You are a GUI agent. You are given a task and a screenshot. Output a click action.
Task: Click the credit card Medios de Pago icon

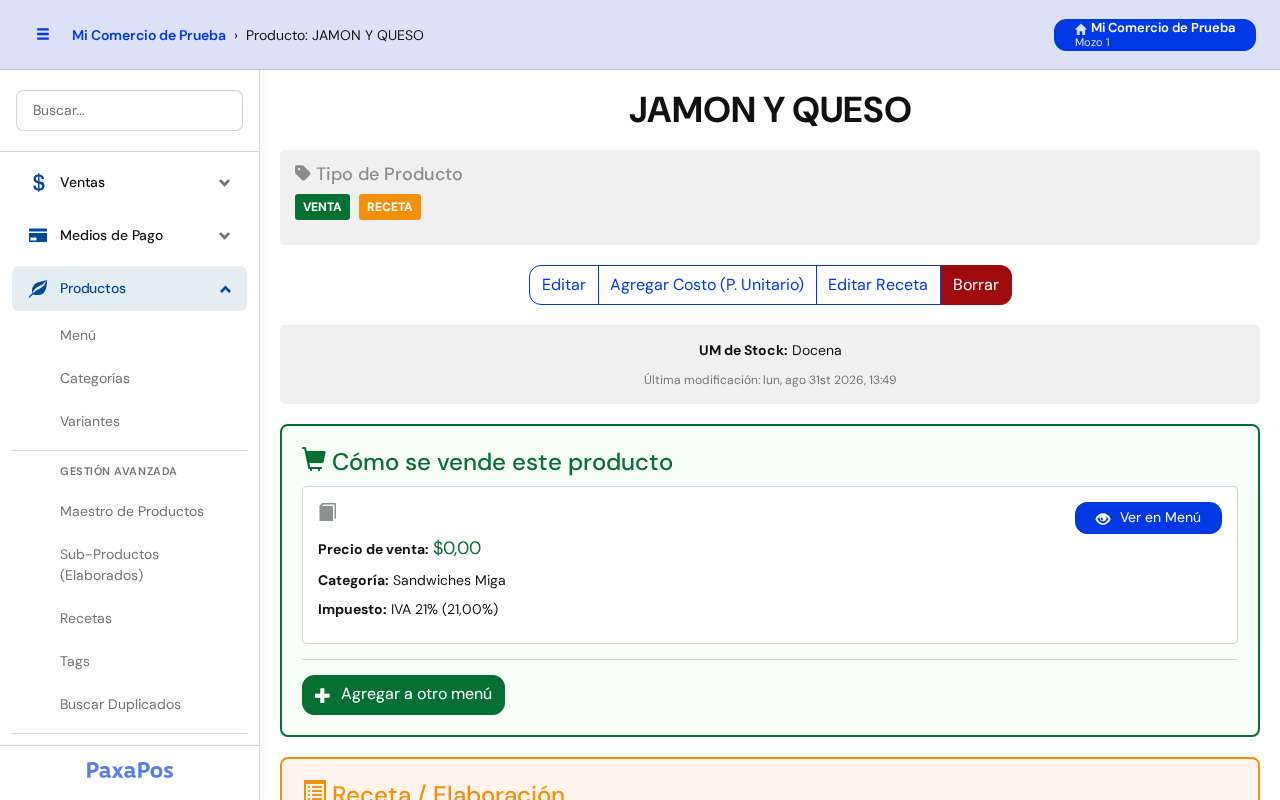[38, 235]
